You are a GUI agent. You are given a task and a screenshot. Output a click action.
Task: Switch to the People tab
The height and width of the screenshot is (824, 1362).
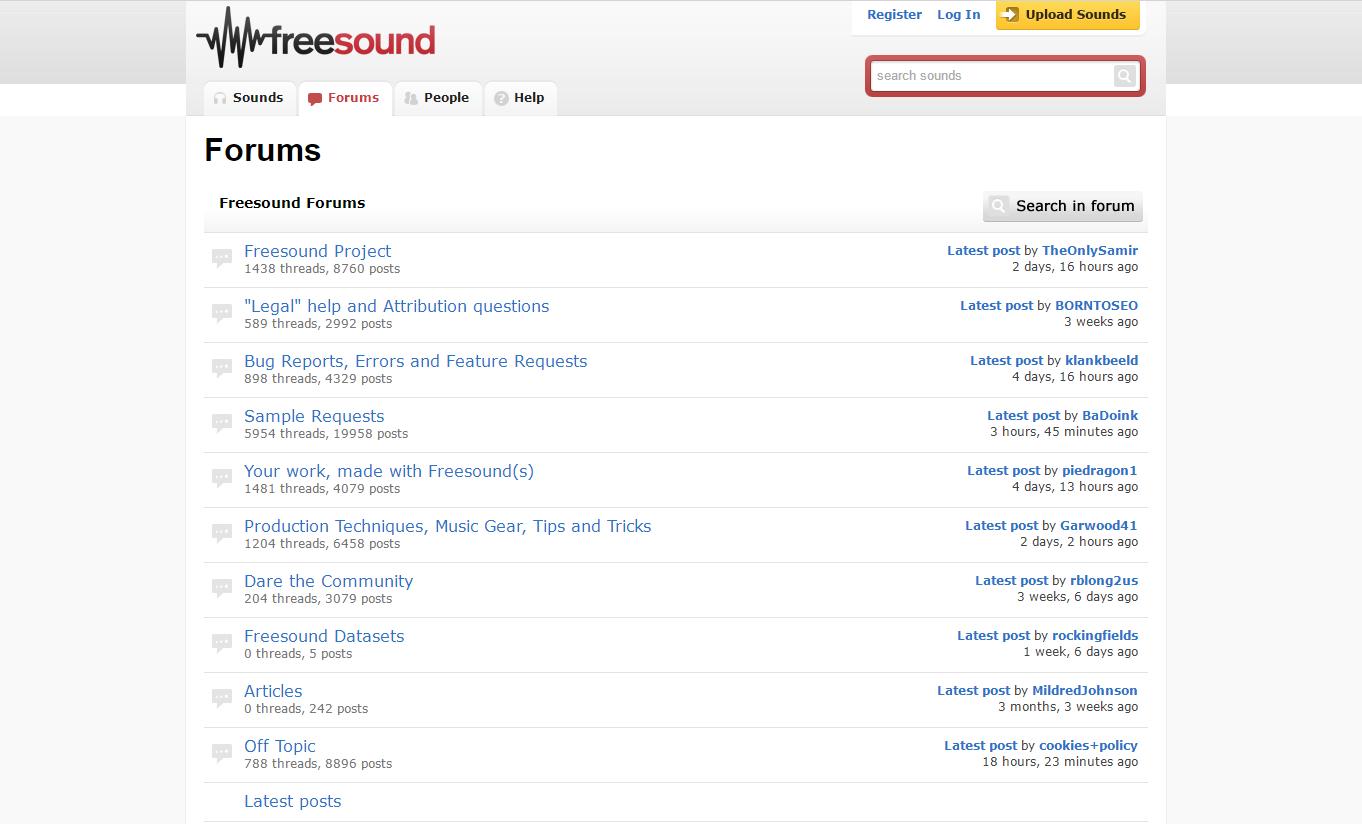(x=437, y=98)
